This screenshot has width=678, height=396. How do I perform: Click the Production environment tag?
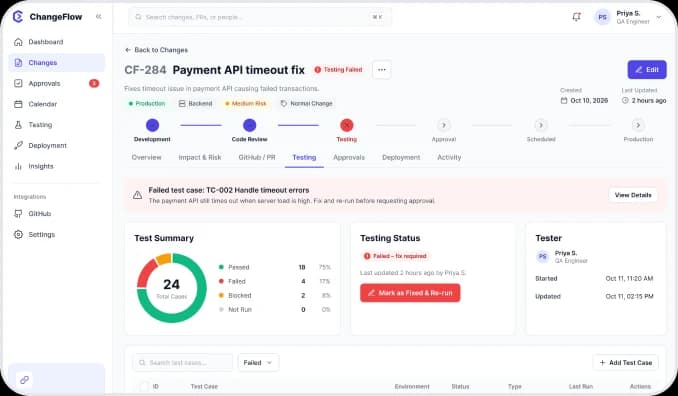147,104
